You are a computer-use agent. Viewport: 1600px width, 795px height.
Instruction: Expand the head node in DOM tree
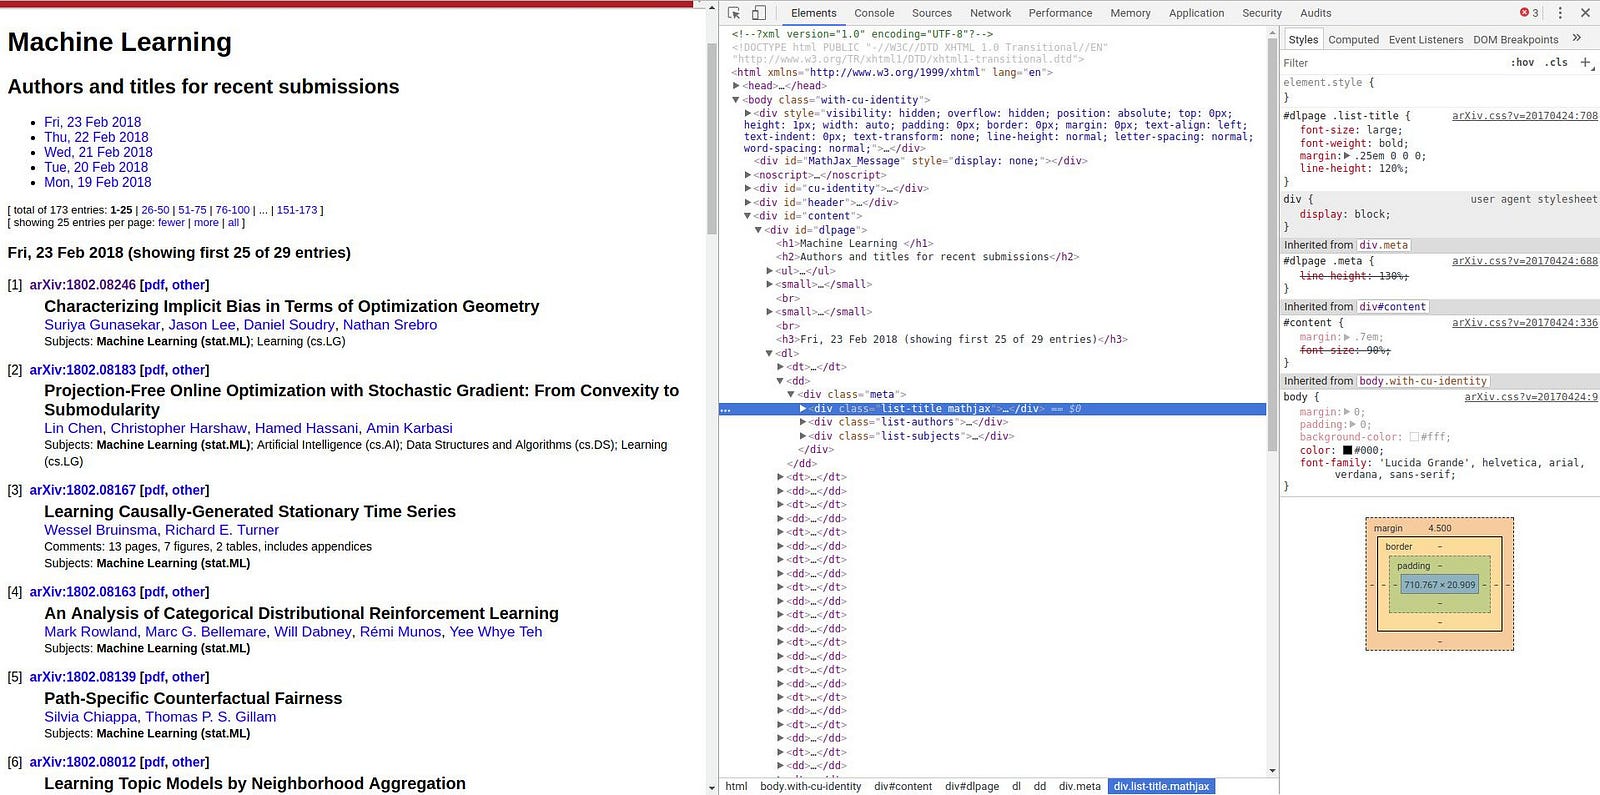pos(737,86)
